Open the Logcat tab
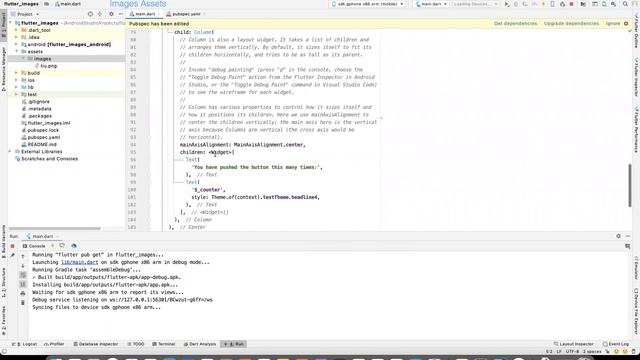Image resolution: width=640 pixels, height=360 pixels. tap(24, 344)
